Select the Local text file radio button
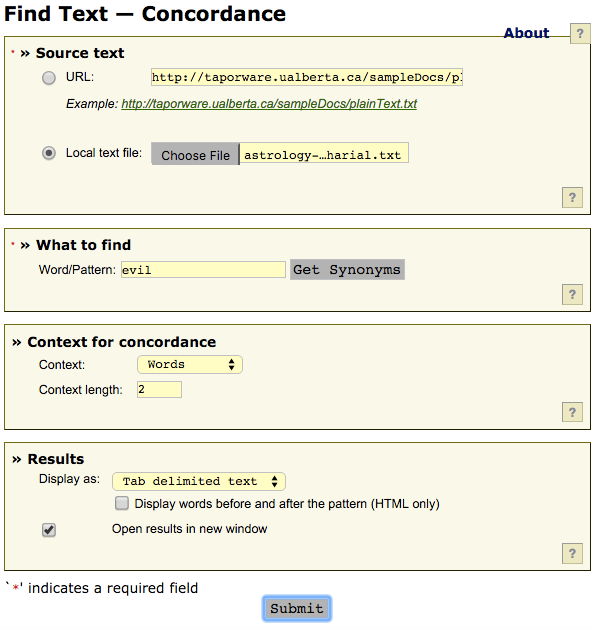This screenshot has width=596, height=629. tap(49, 153)
